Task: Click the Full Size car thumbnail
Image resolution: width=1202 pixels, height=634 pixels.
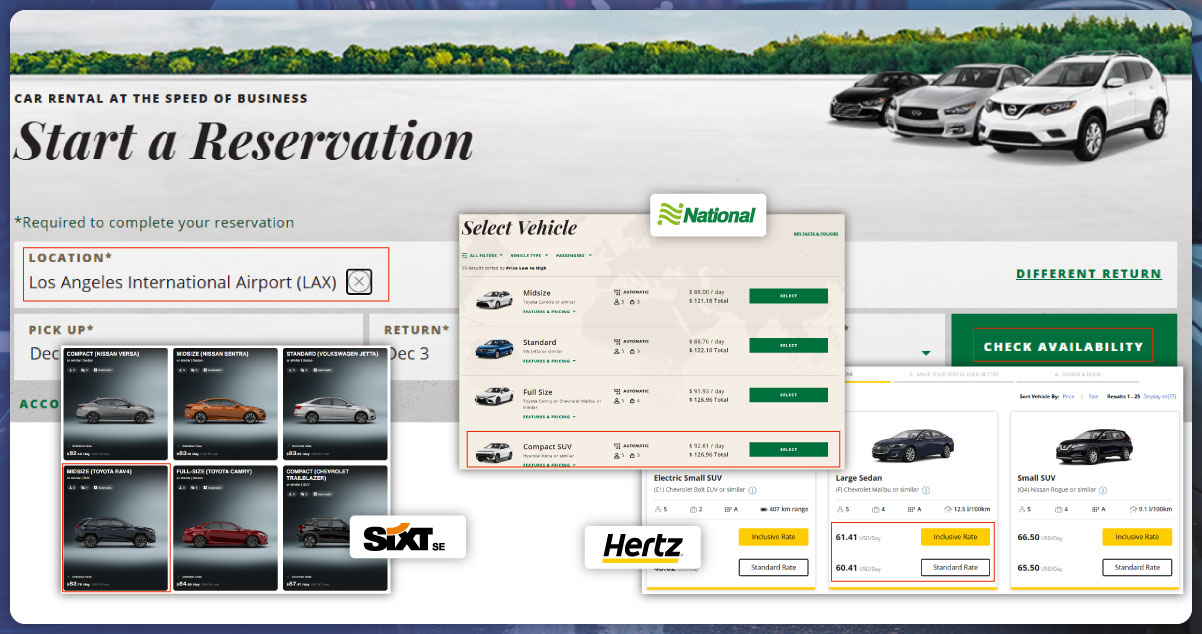Action: point(494,395)
